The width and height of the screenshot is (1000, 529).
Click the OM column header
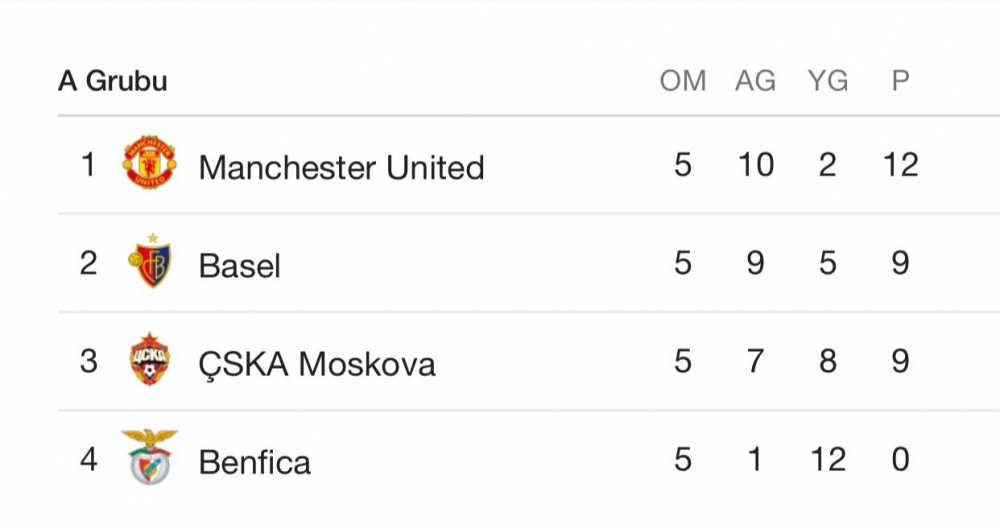click(x=683, y=81)
